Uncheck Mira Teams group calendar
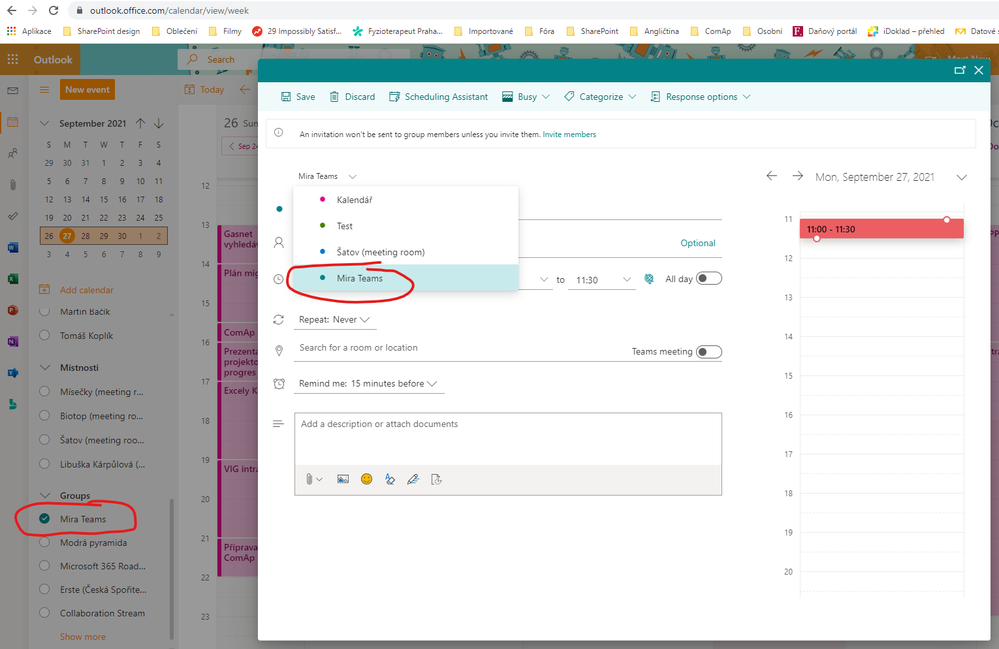 pyautogui.click(x=44, y=518)
